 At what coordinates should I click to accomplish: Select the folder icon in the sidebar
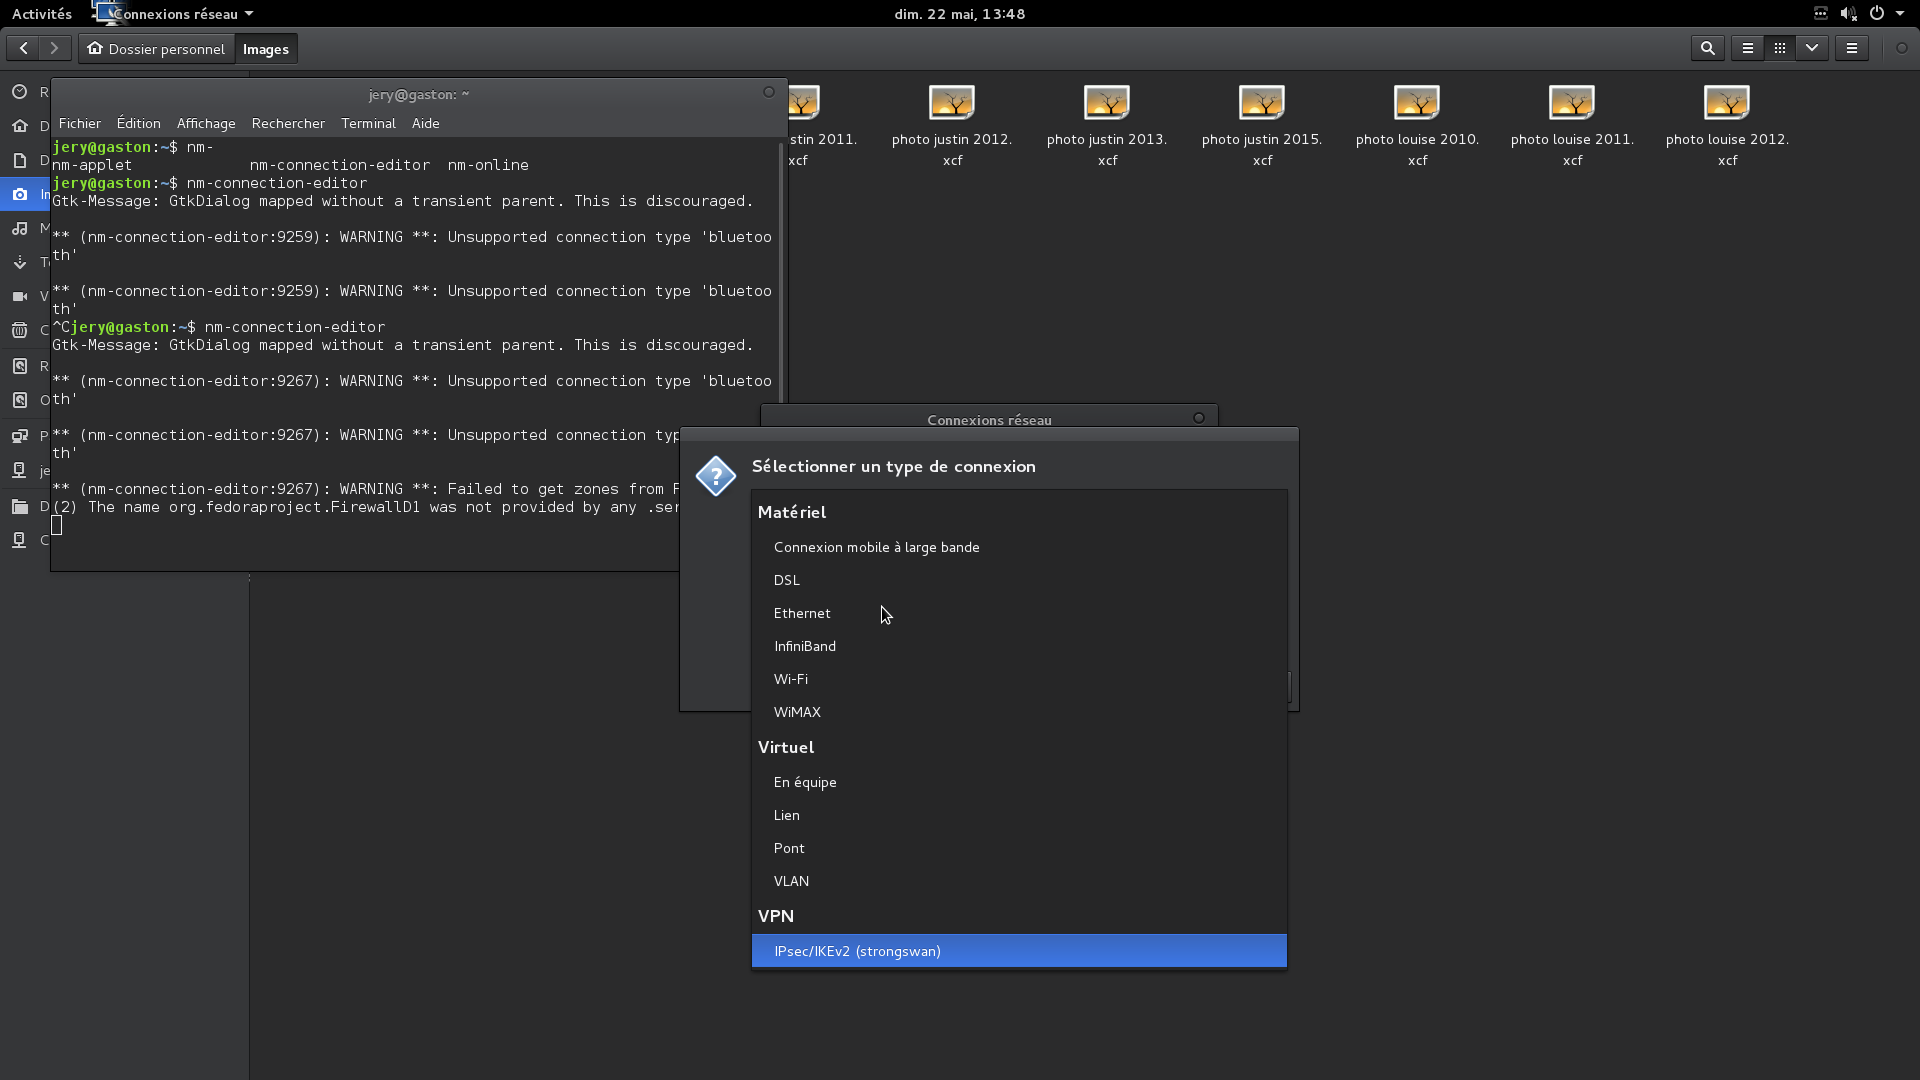click(19, 506)
